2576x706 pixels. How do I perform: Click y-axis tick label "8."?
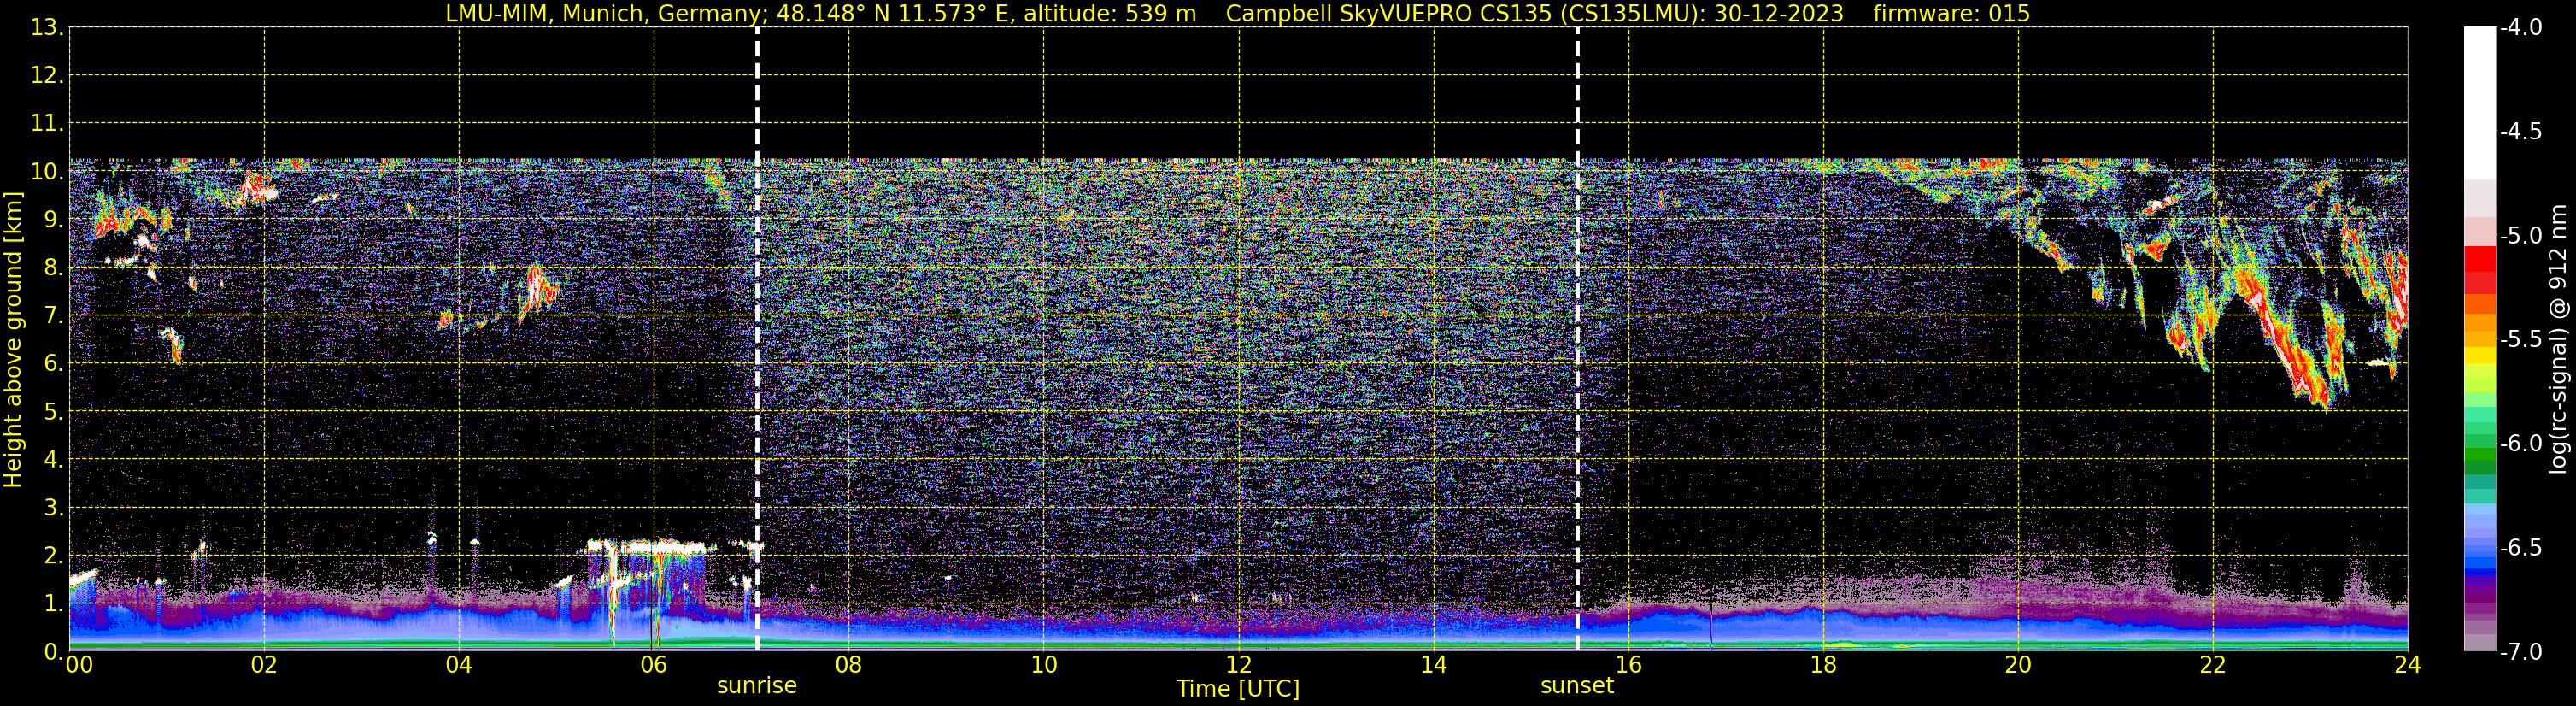[53, 268]
